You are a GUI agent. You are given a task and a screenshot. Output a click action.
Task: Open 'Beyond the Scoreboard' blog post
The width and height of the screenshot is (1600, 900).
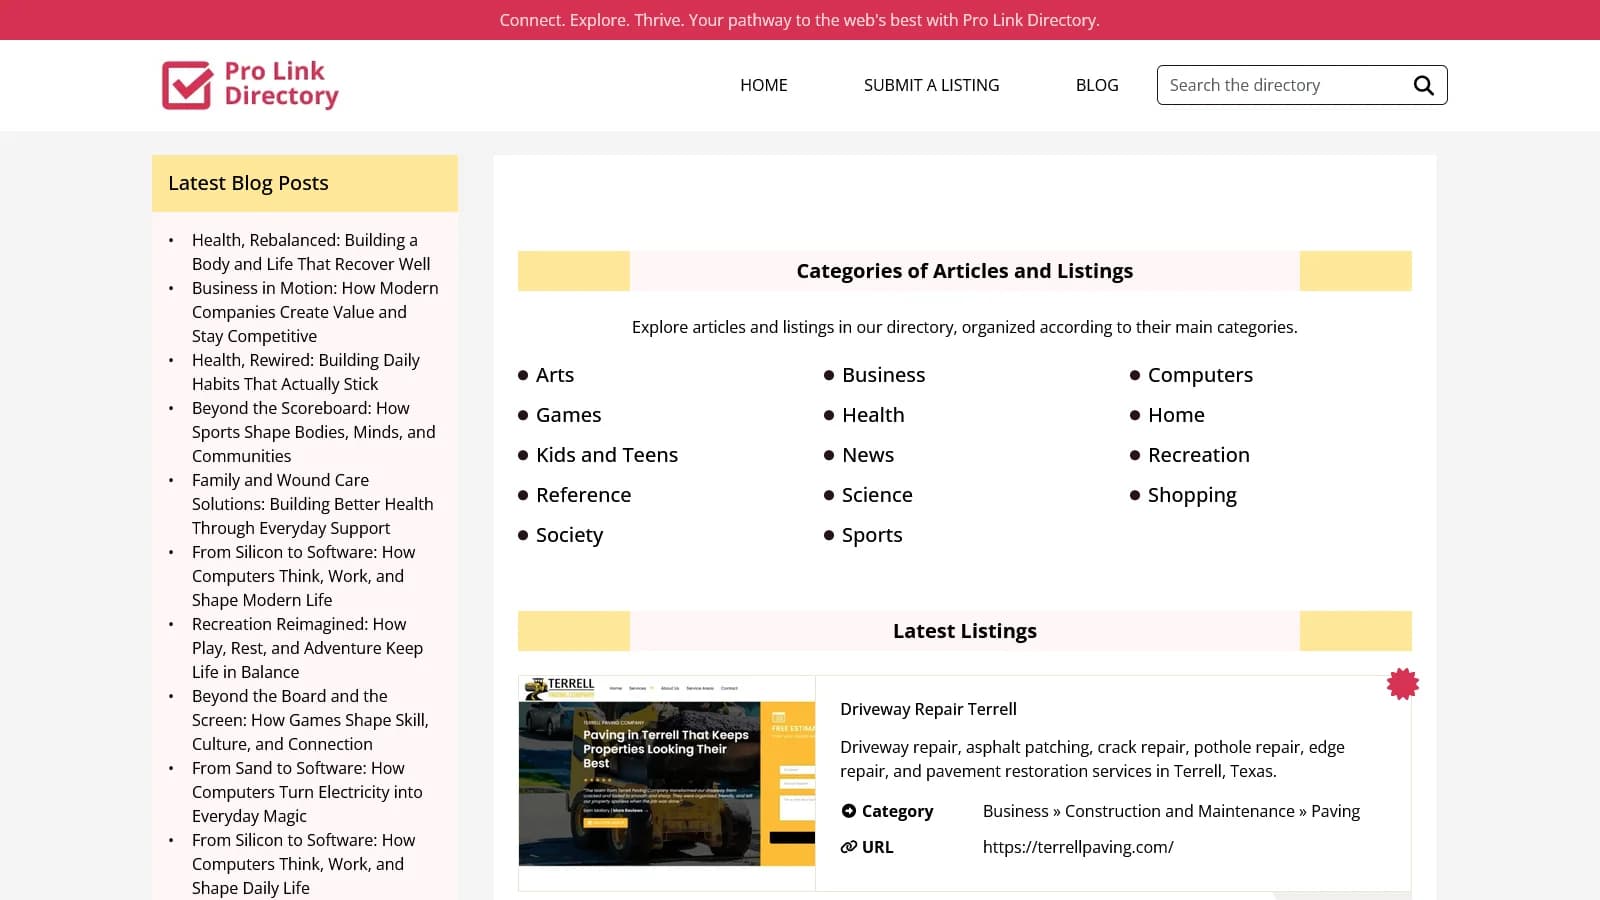313,432
